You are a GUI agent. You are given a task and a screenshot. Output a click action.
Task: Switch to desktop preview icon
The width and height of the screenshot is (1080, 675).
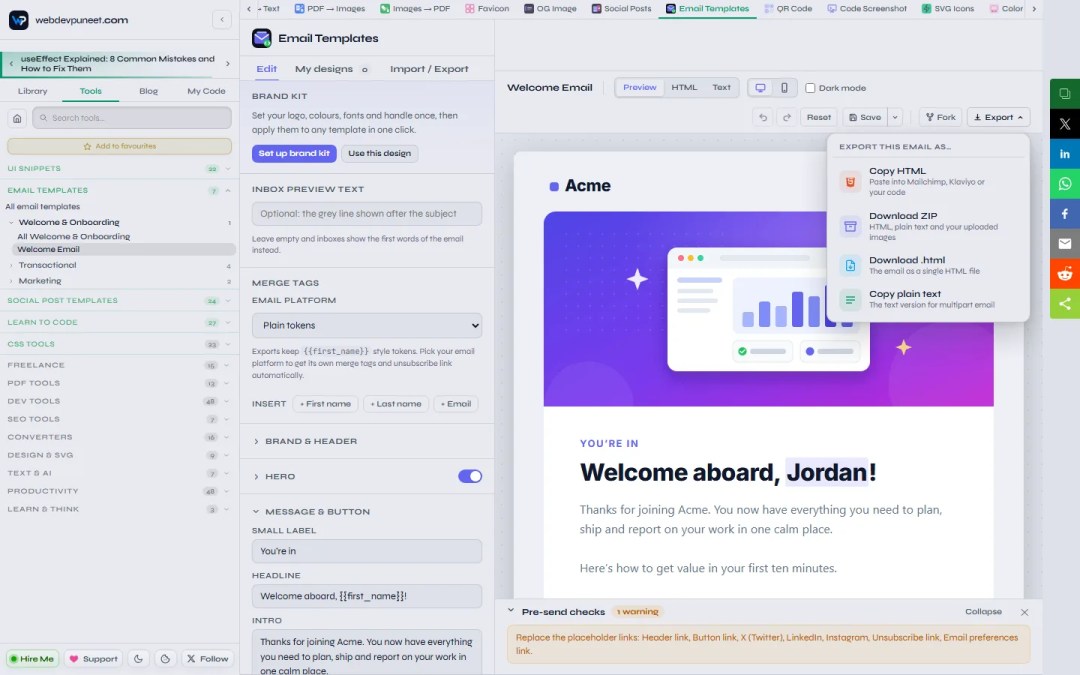click(760, 87)
